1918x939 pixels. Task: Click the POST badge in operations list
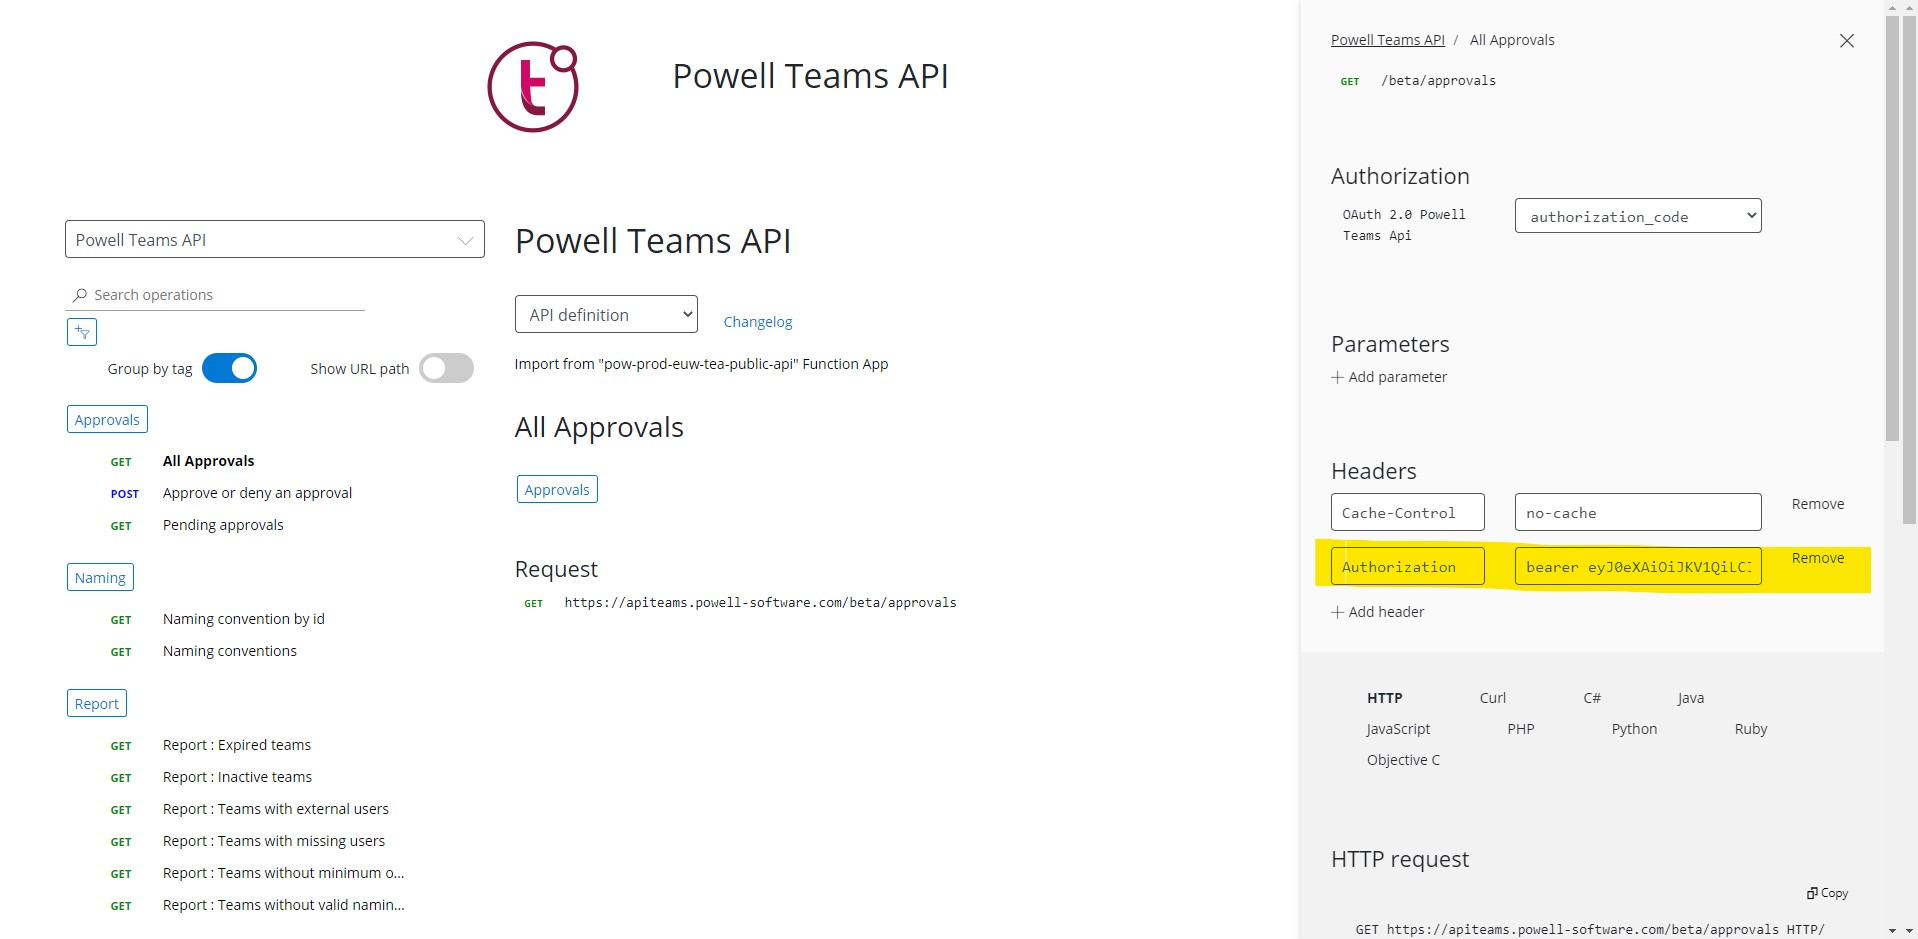pos(125,494)
